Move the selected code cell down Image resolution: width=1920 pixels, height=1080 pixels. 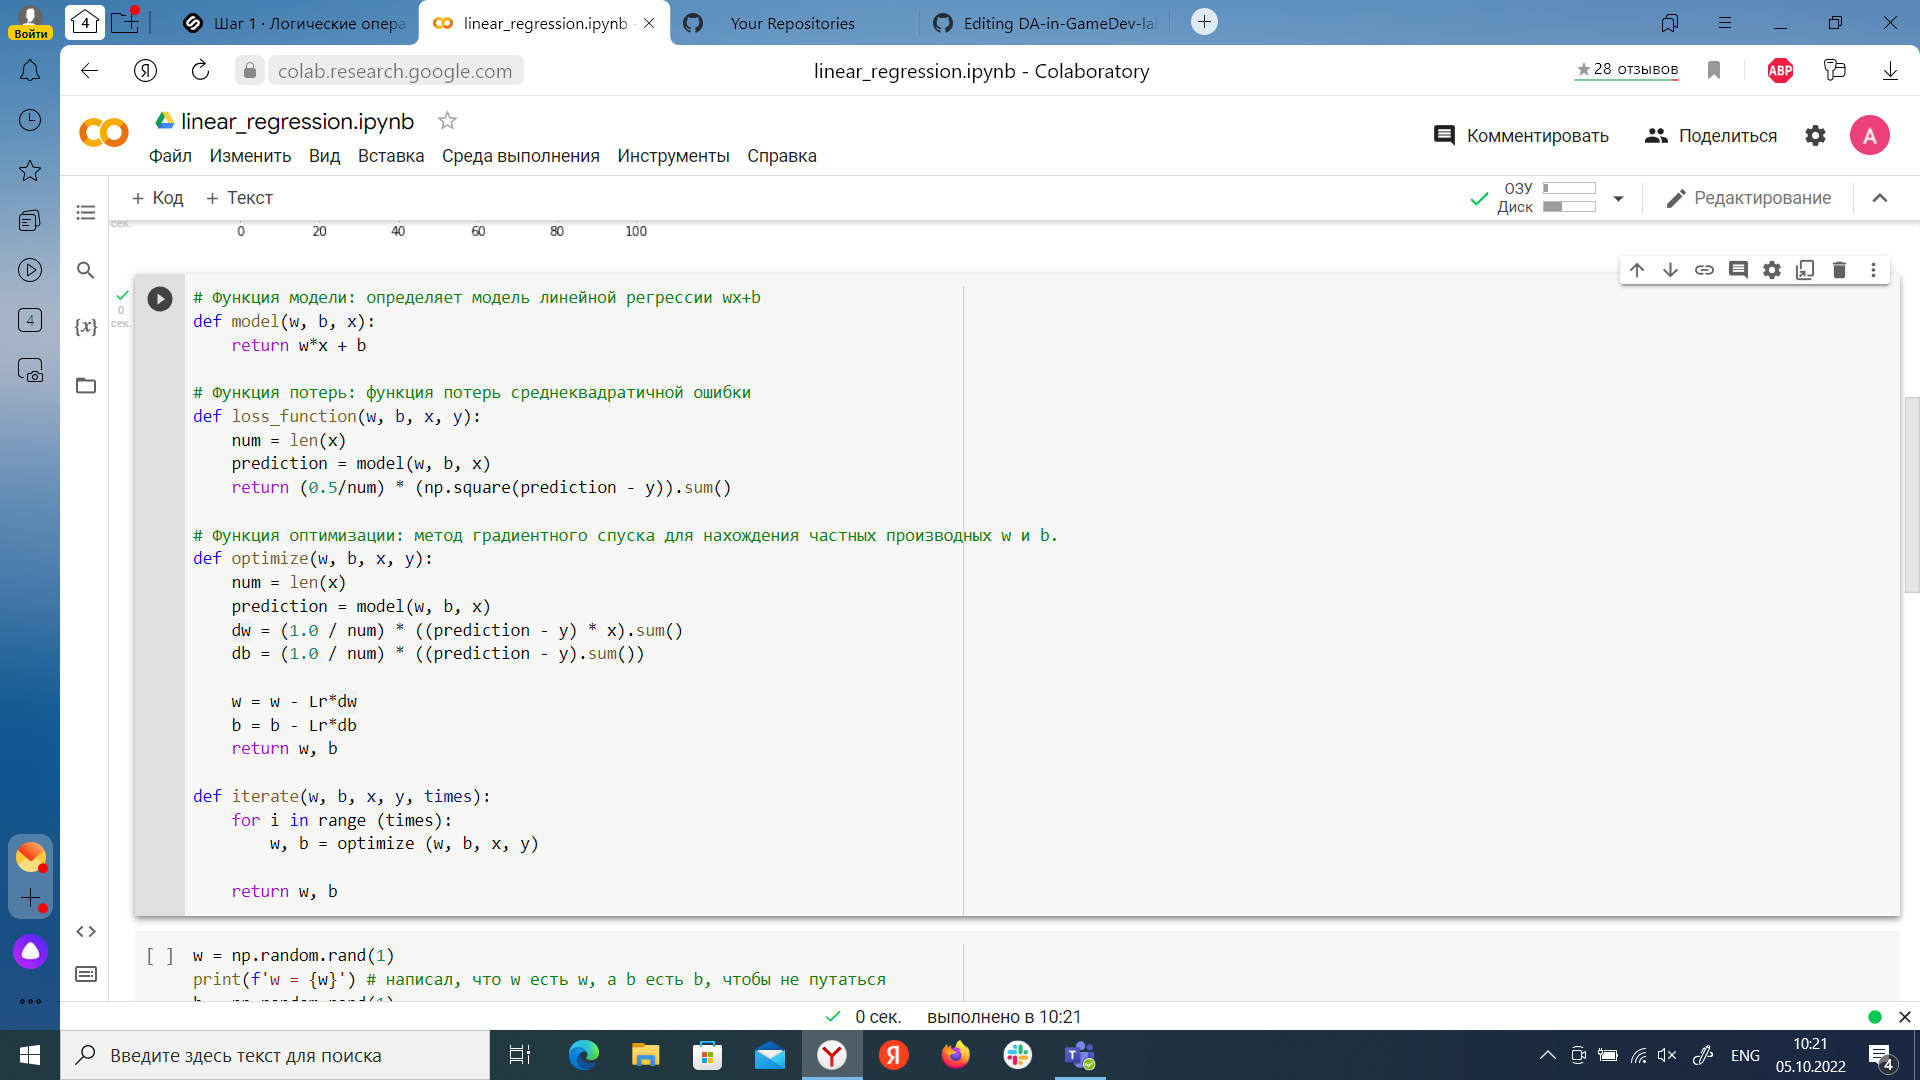[x=1669, y=269]
